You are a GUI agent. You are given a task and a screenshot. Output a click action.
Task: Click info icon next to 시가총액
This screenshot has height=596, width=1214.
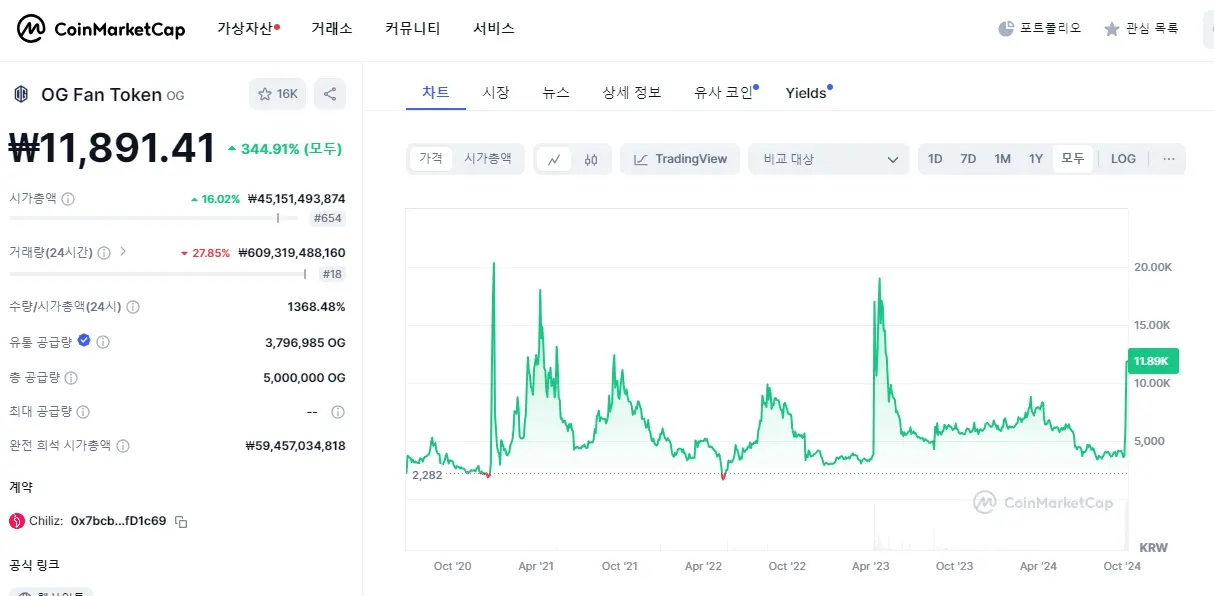click(x=68, y=199)
